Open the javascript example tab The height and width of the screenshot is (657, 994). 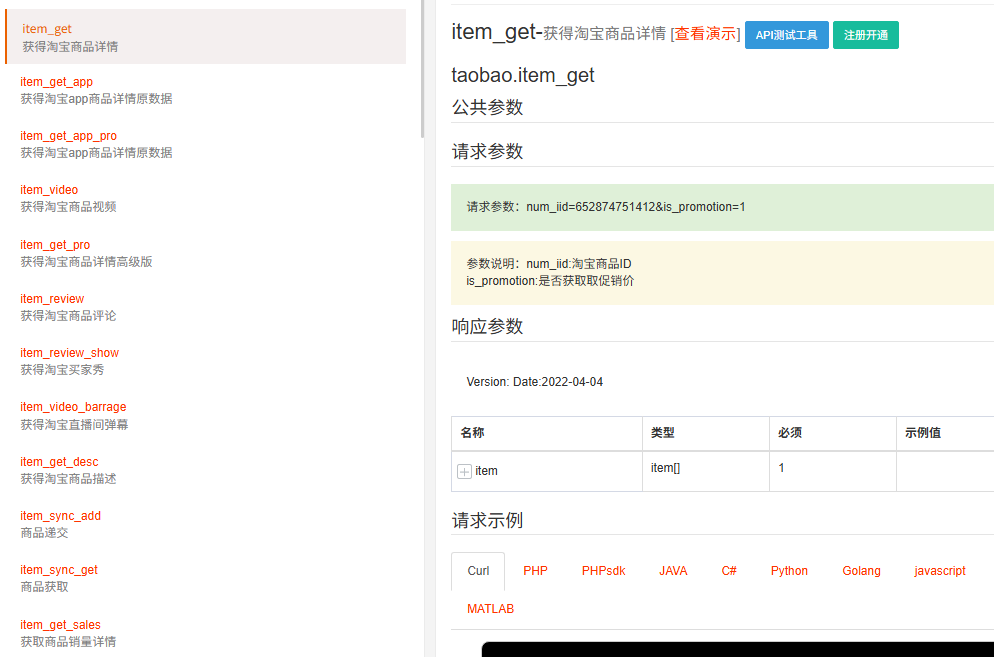coord(939,571)
